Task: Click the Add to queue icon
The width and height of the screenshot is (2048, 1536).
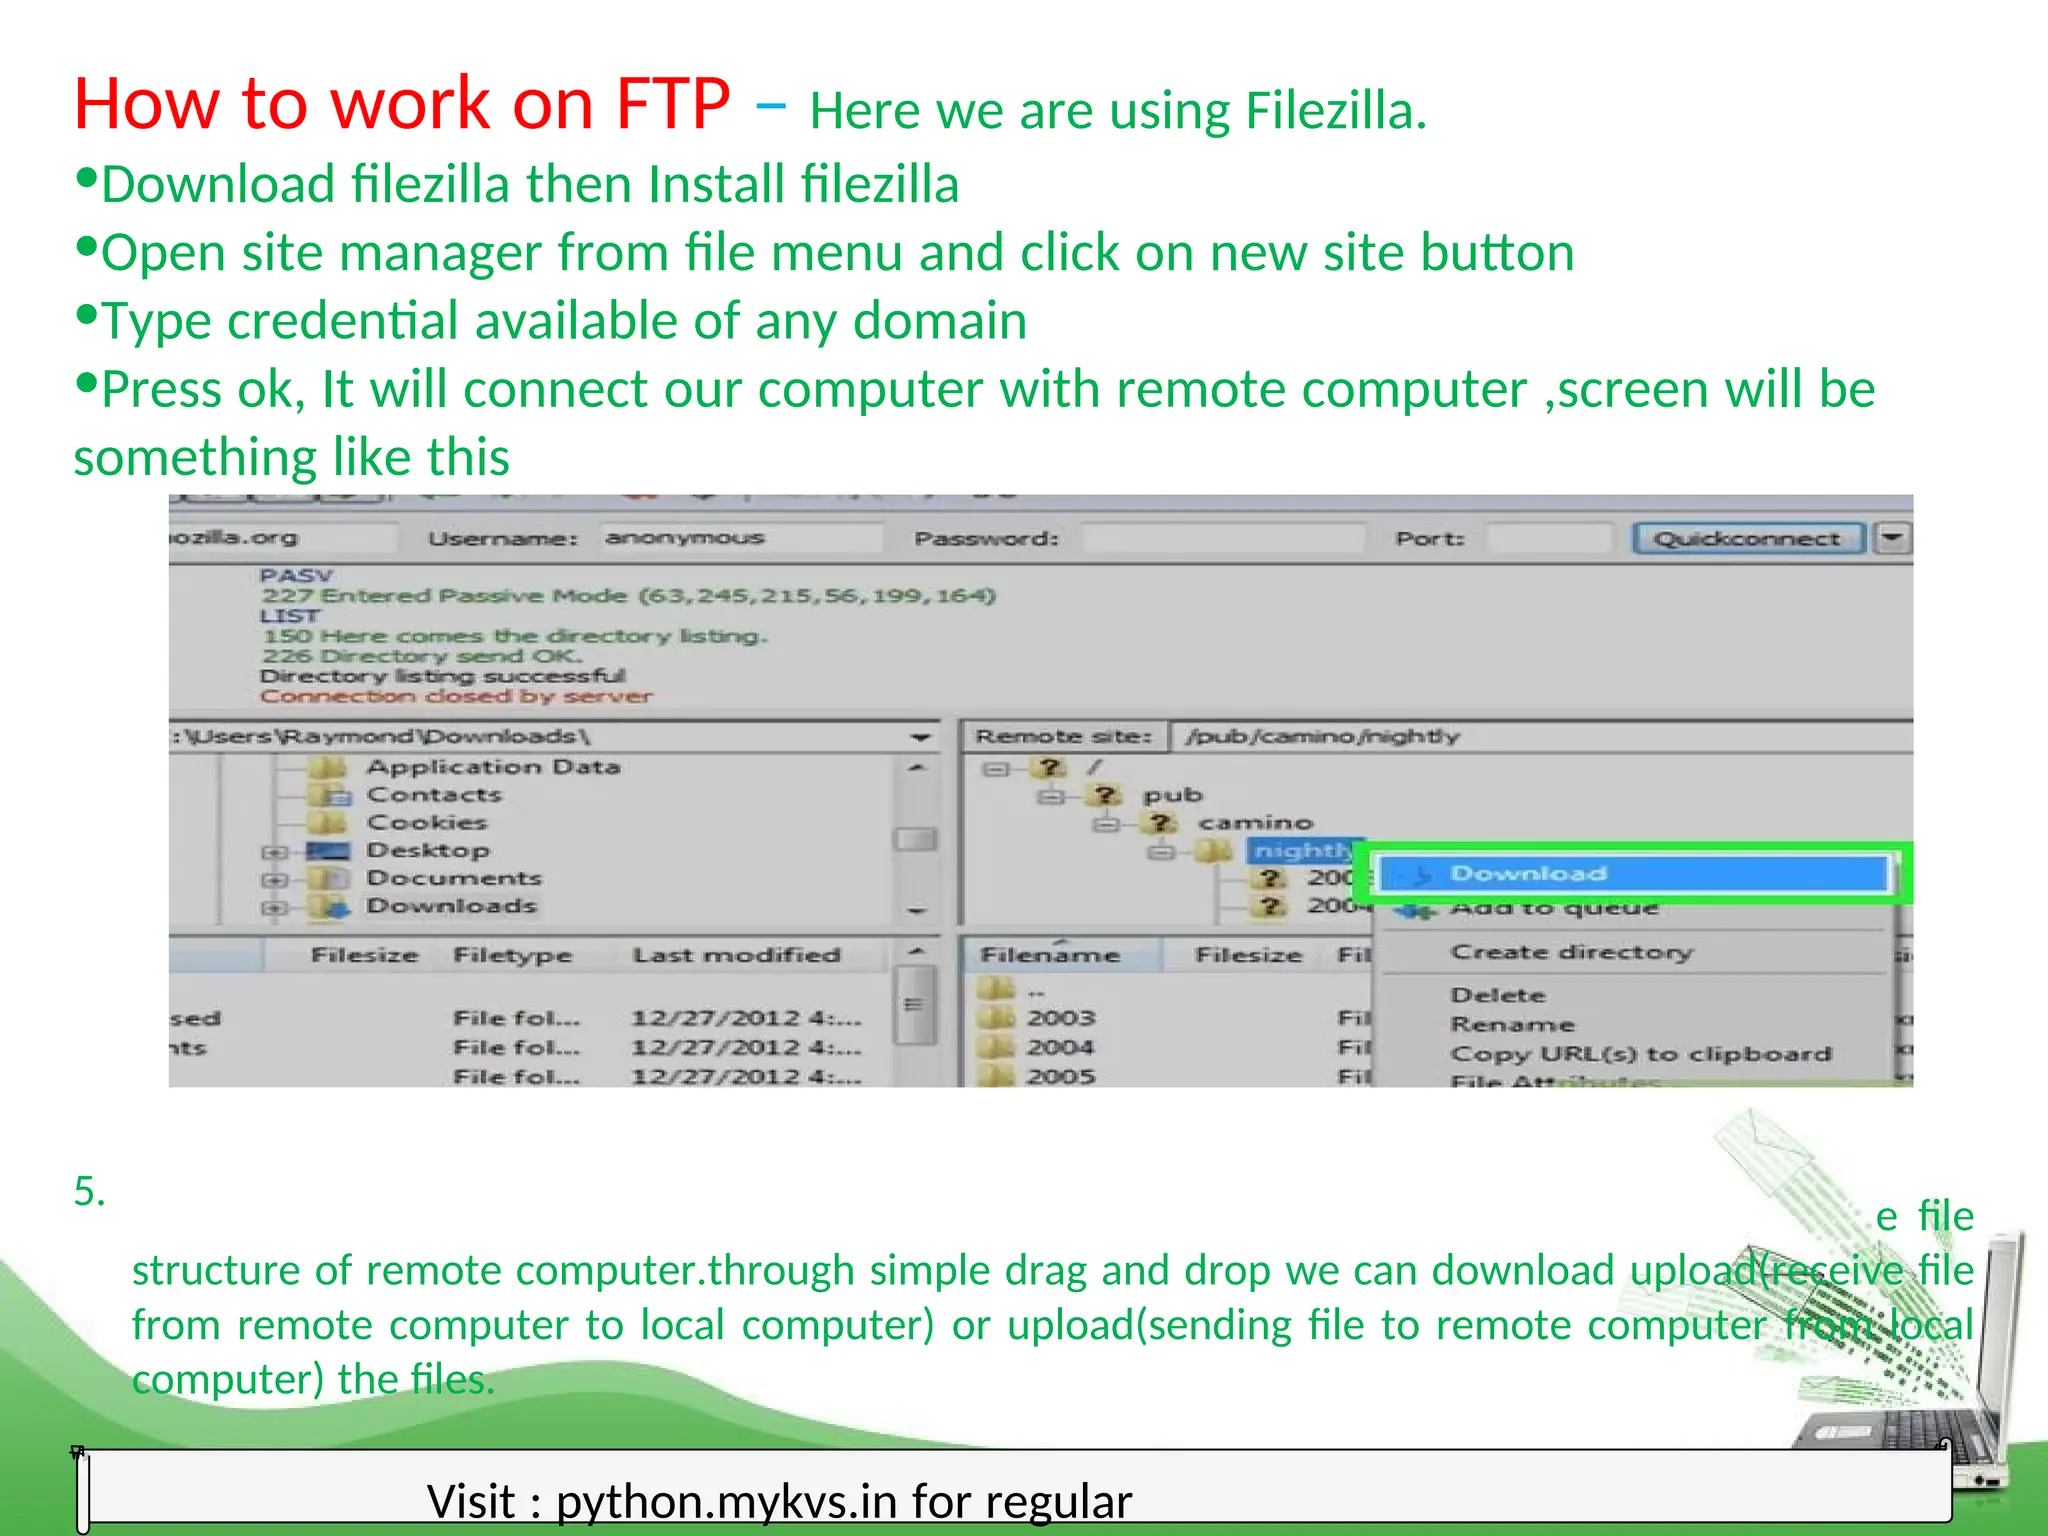Action: pyautogui.click(x=1414, y=910)
